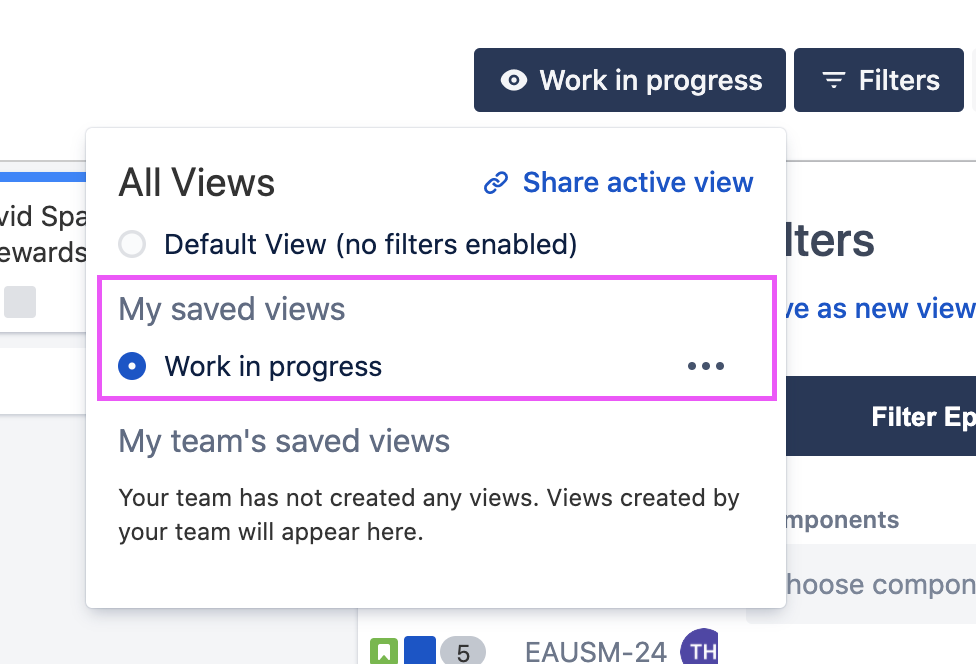Click the Share active view link

[637, 183]
